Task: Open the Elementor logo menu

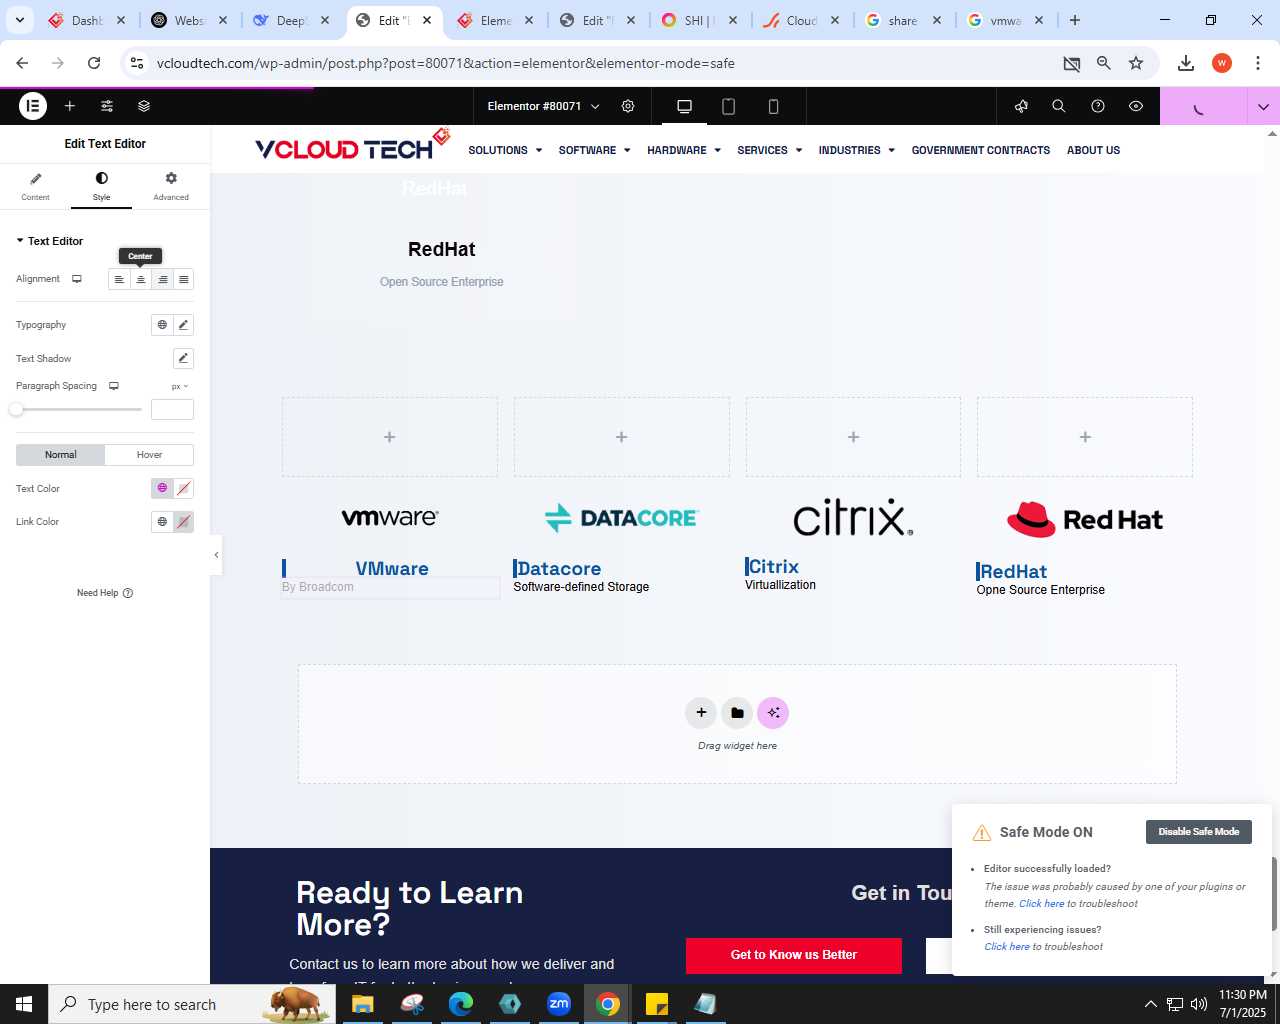Action: (33, 106)
